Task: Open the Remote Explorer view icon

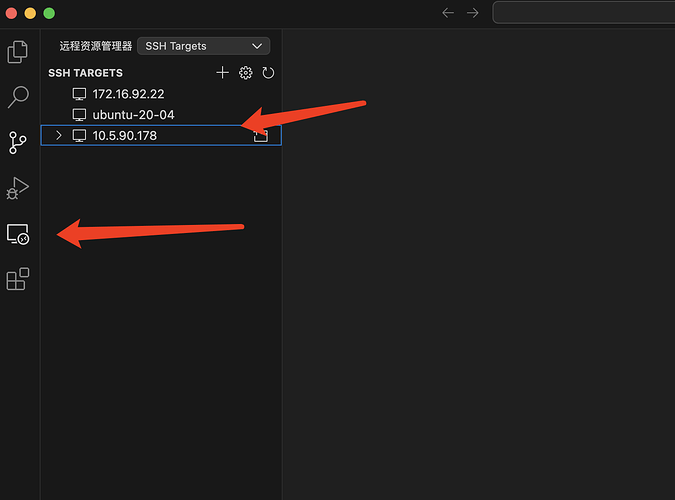Action: click(18, 234)
